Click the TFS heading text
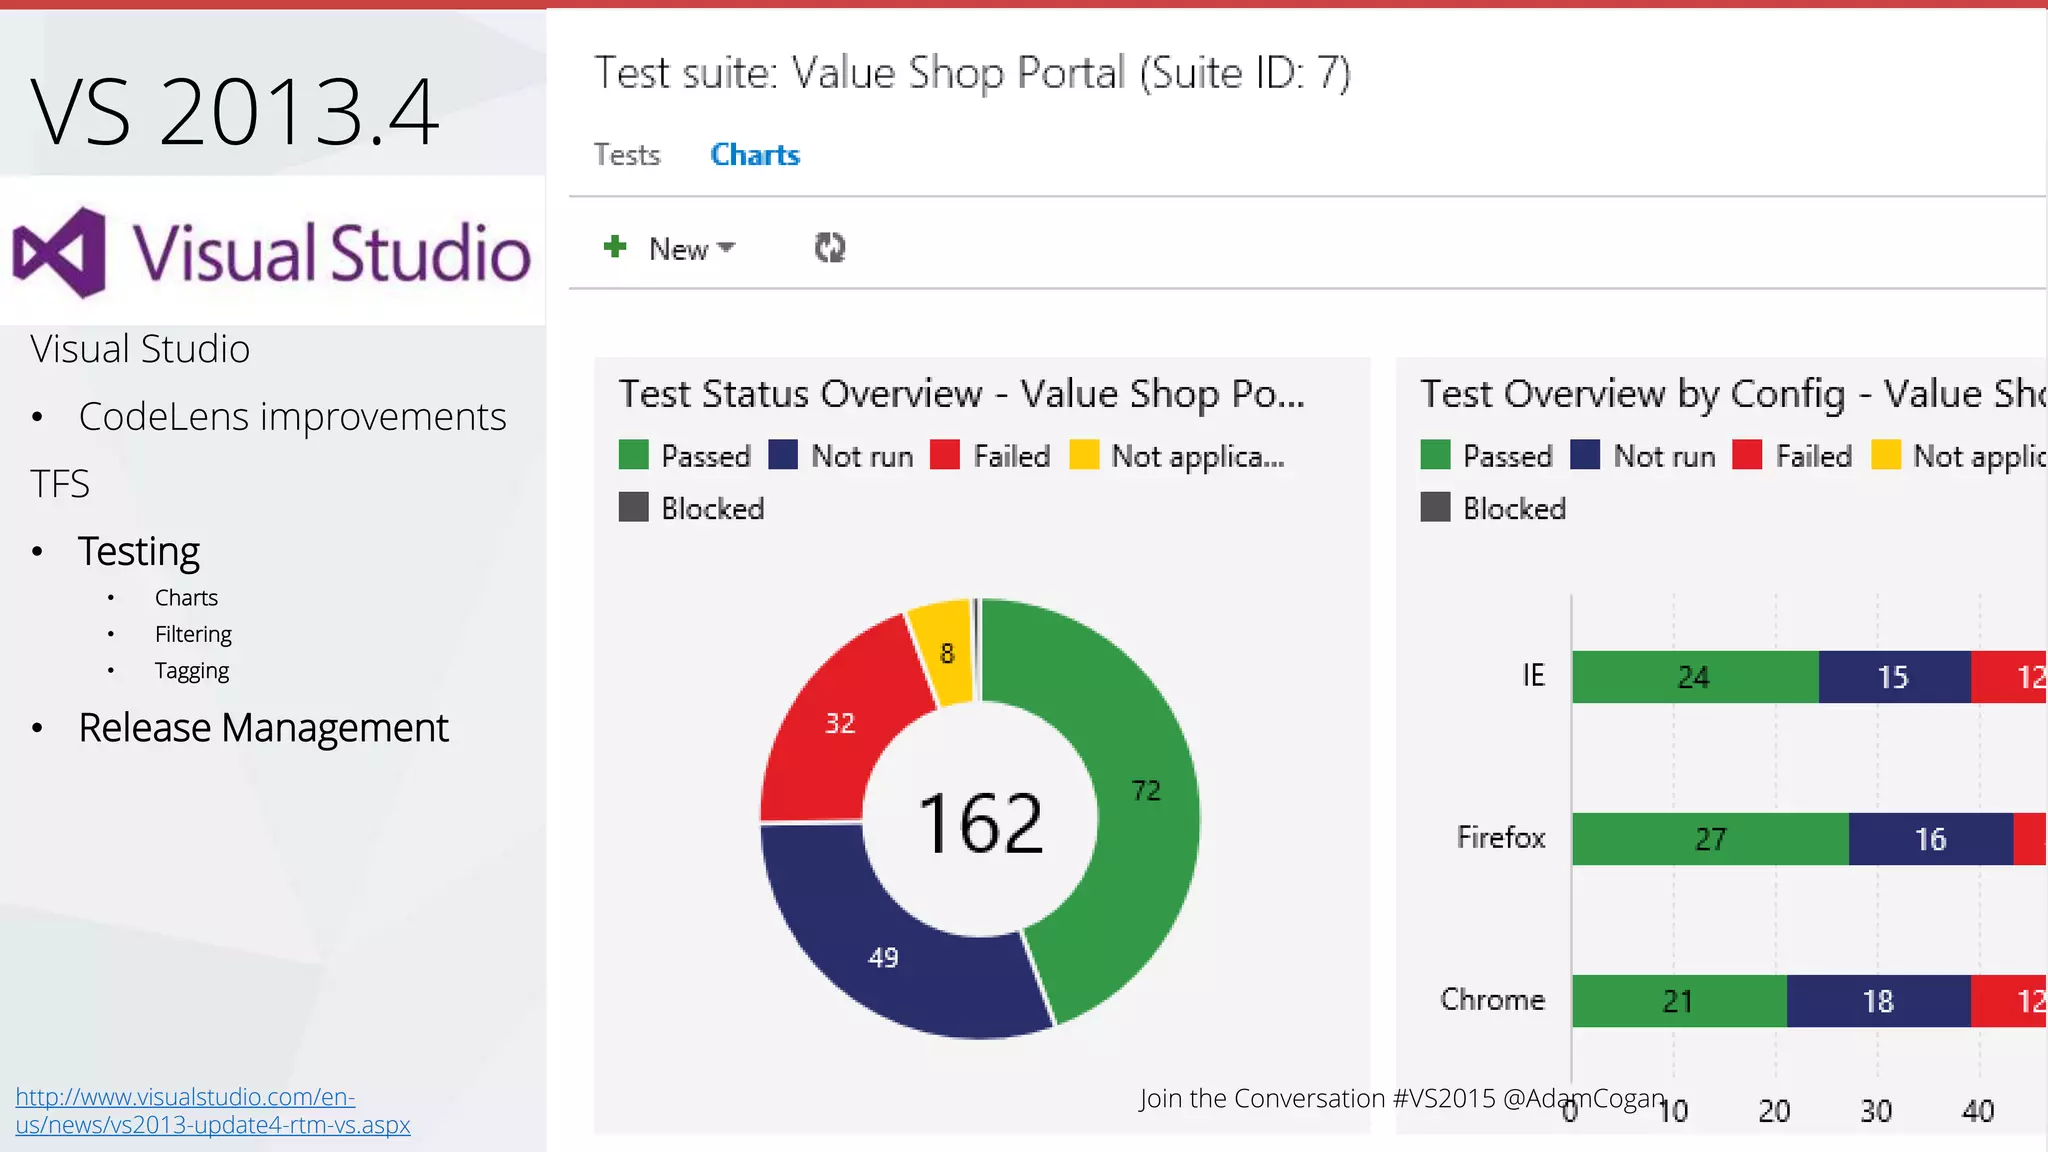Image resolution: width=2048 pixels, height=1152 pixels. (60, 484)
